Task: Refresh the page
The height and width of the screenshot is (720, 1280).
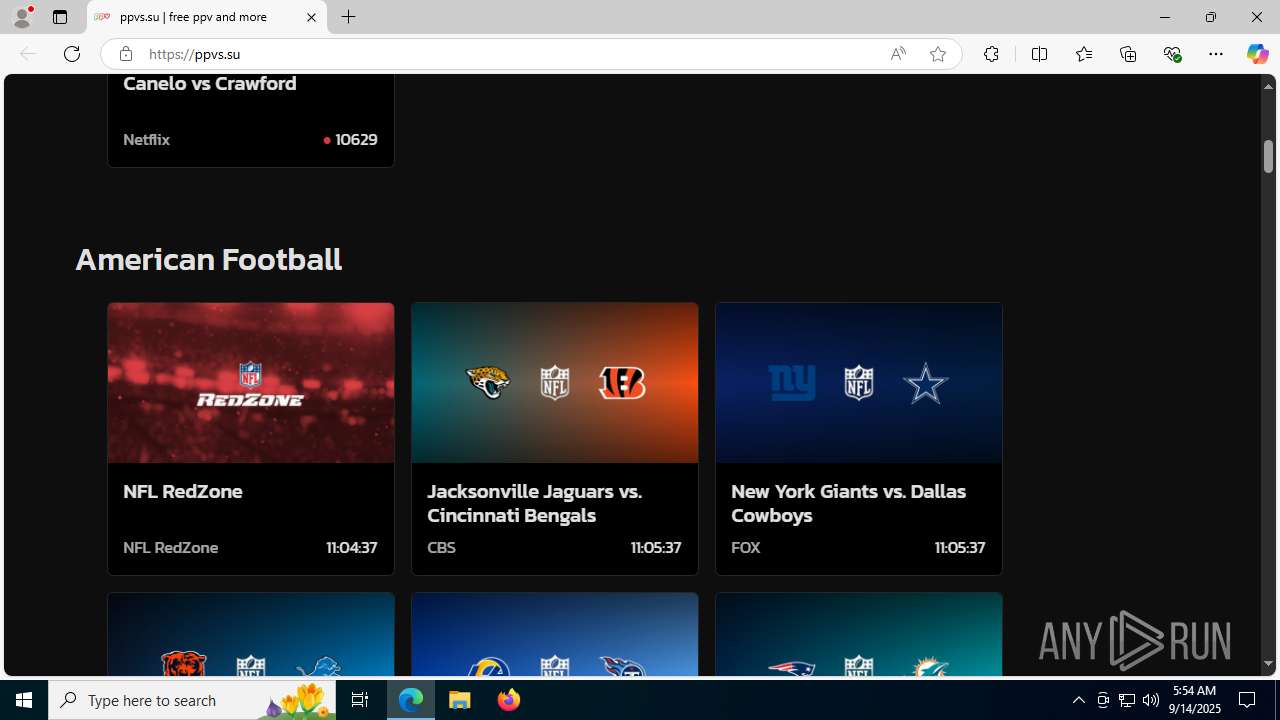Action: click(72, 54)
